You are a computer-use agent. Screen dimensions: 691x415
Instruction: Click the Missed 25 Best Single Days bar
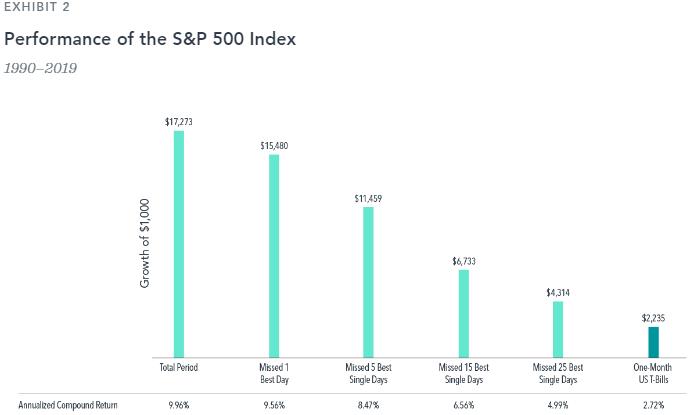[x=558, y=328]
